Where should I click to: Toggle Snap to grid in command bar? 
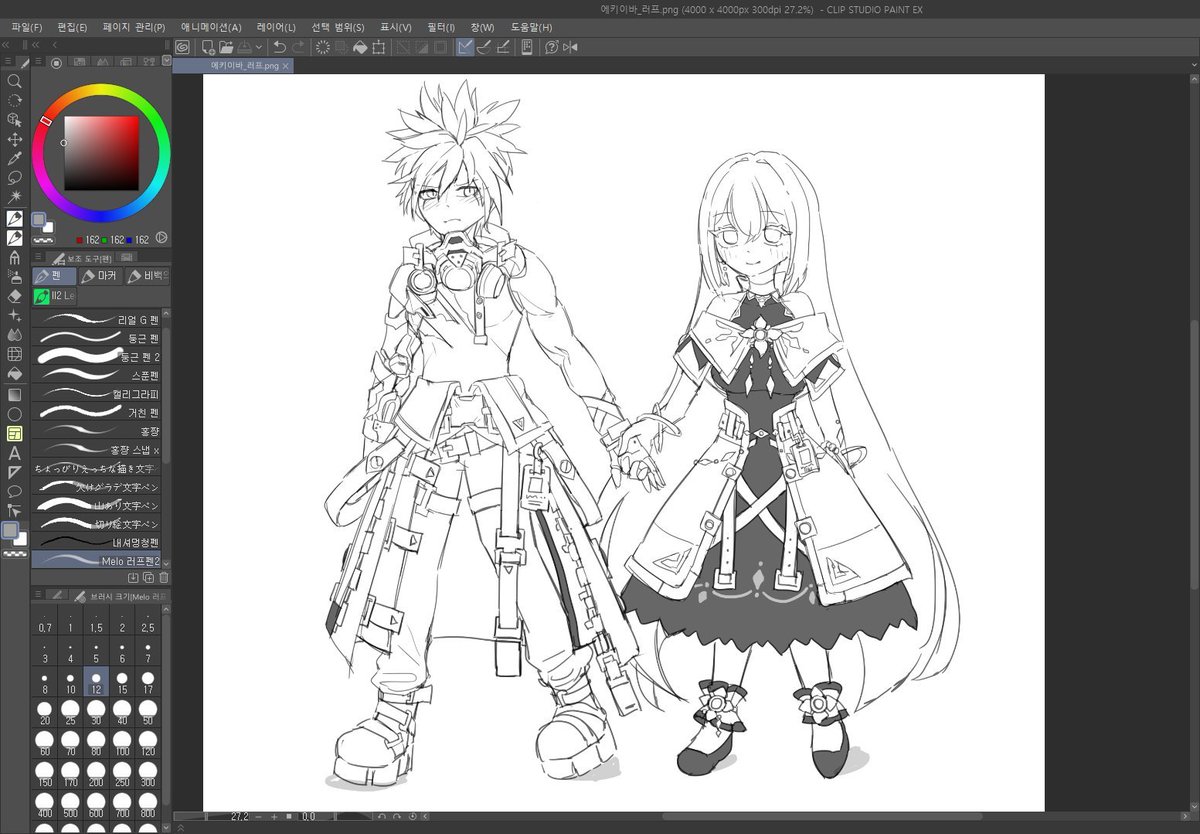click(x=503, y=47)
